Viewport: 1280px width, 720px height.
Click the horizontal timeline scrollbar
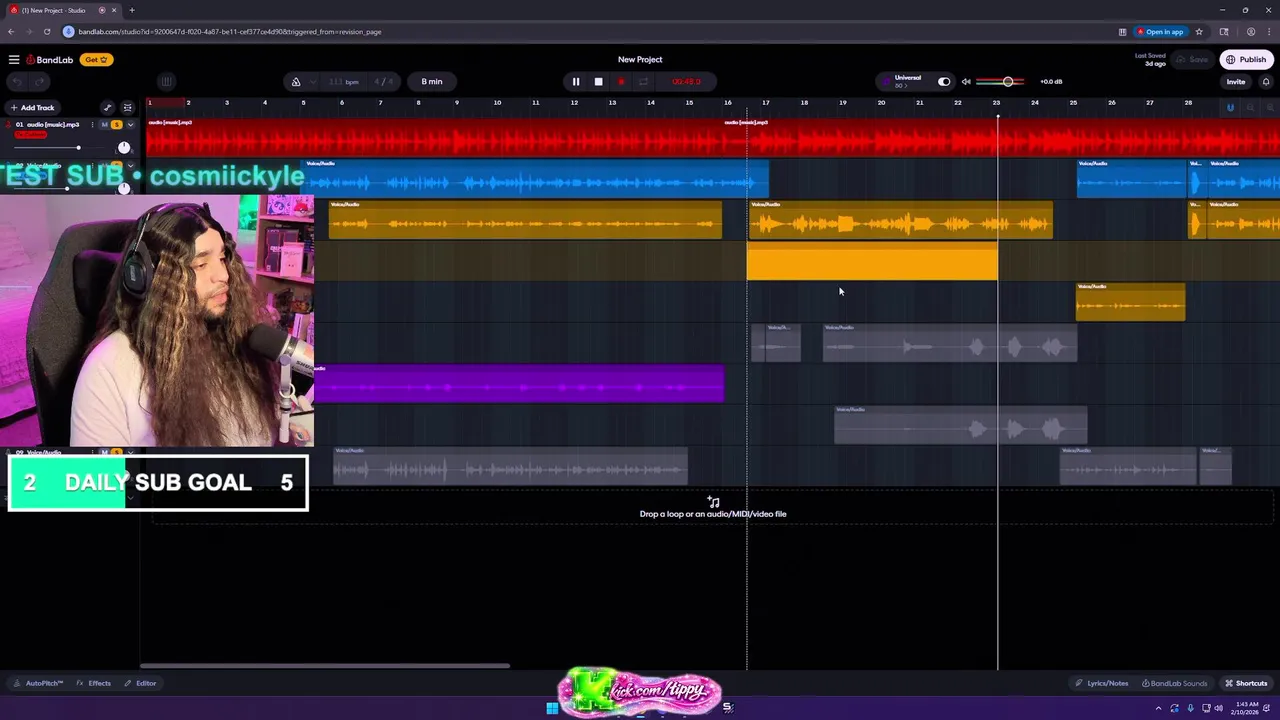(x=325, y=665)
